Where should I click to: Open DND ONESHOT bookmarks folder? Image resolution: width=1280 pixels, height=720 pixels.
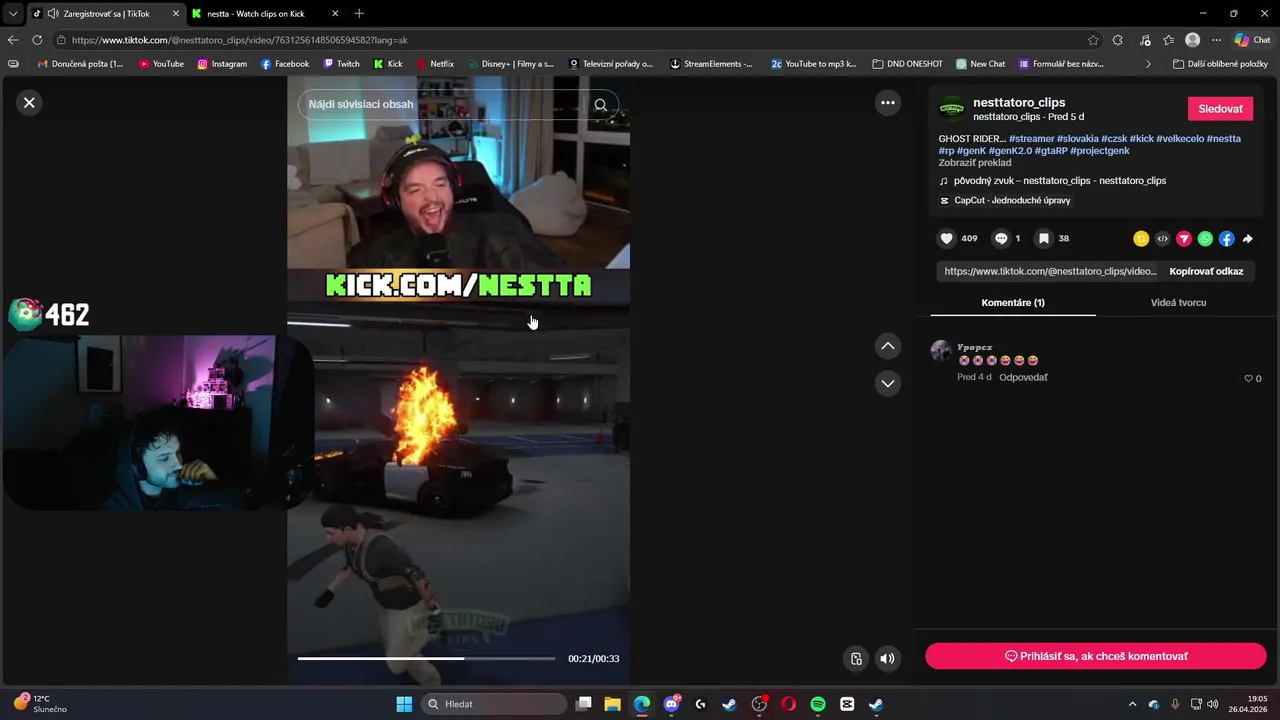click(x=907, y=64)
